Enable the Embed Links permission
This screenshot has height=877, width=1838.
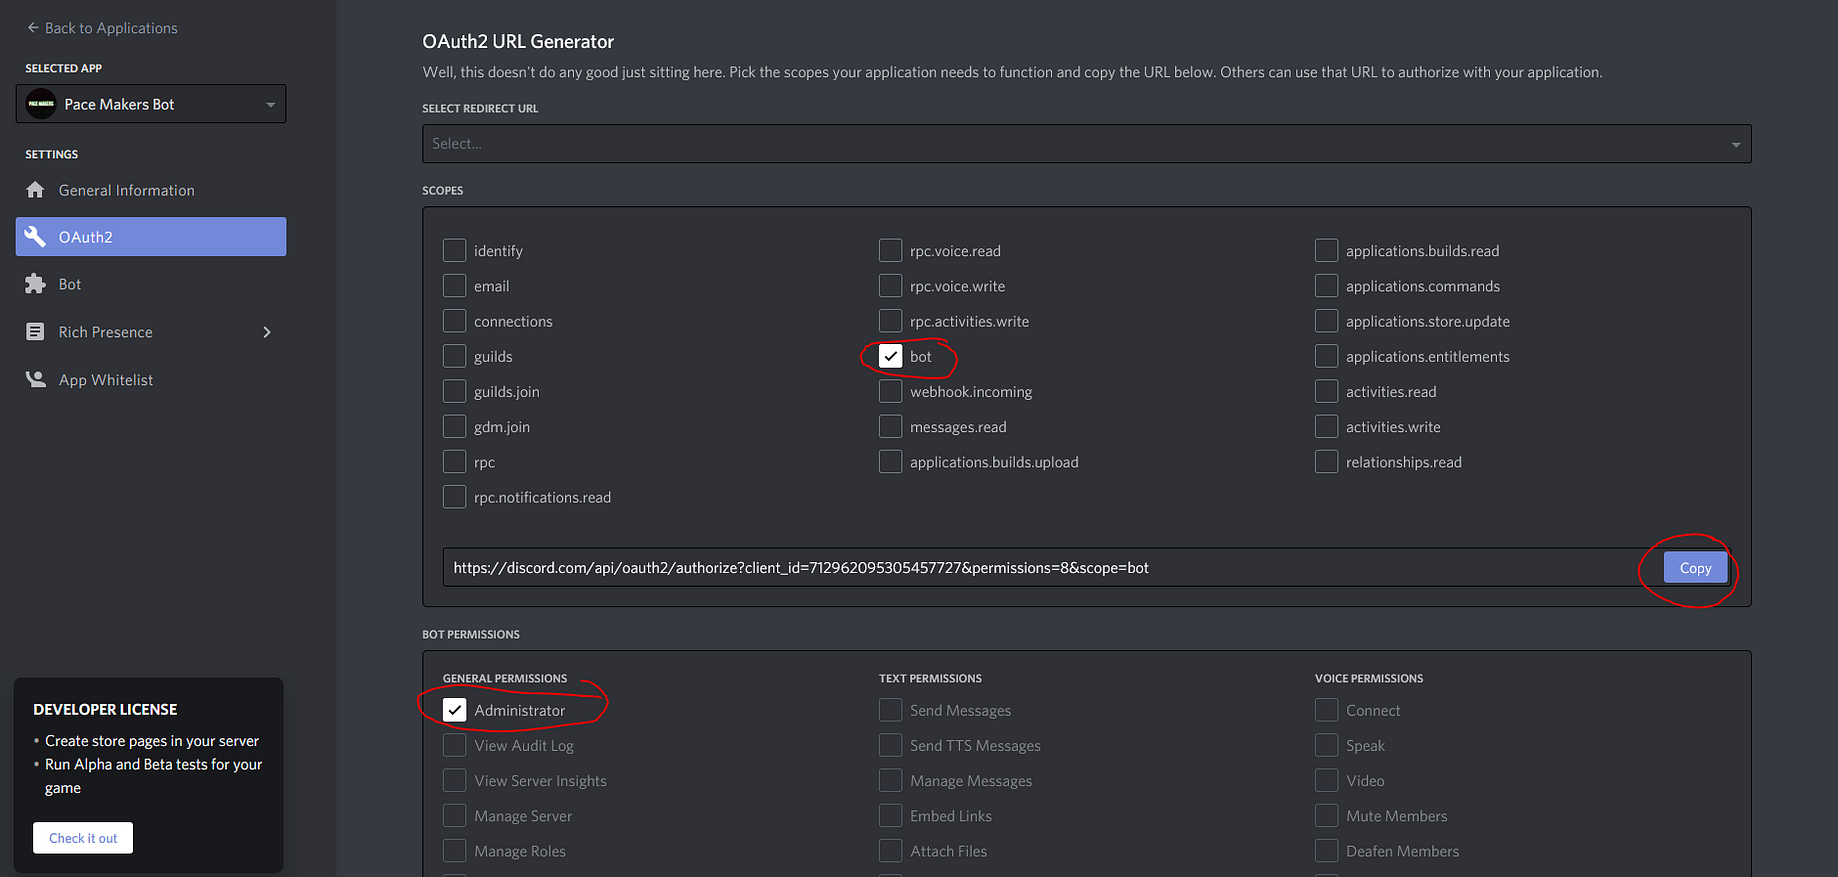(891, 815)
